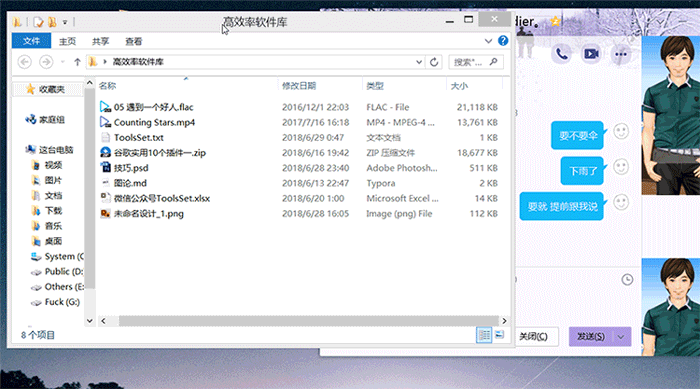The height and width of the screenshot is (389, 700).
Task: Click the voice call phone icon in chat window
Action: pyautogui.click(x=561, y=54)
